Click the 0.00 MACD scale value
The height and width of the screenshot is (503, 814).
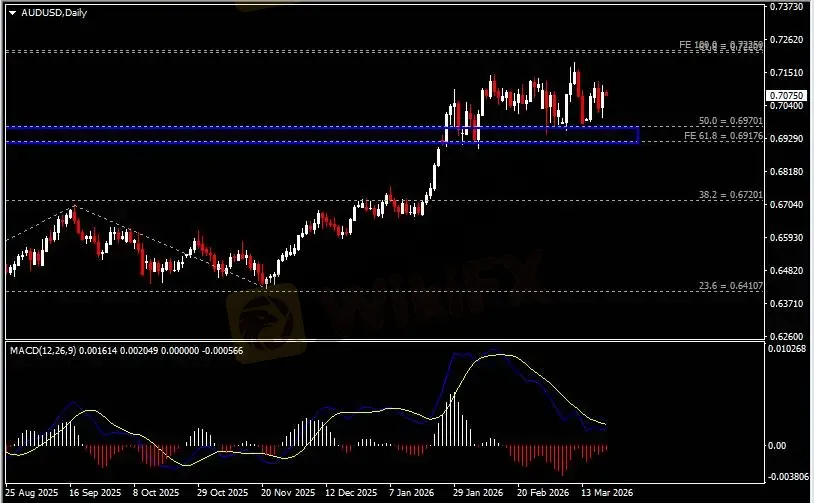coord(777,446)
